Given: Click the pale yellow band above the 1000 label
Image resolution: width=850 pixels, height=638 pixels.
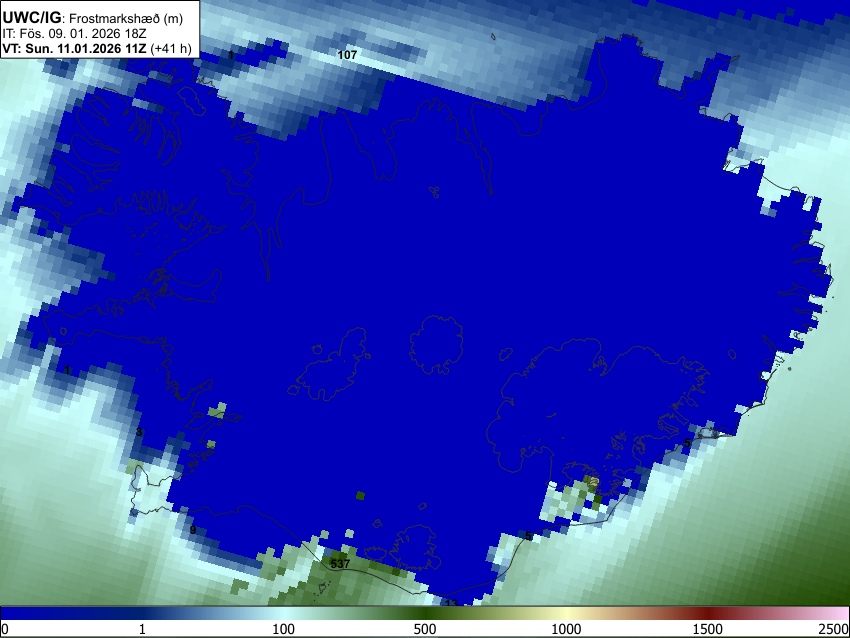Looking at the screenshot, I should (x=566, y=614).
